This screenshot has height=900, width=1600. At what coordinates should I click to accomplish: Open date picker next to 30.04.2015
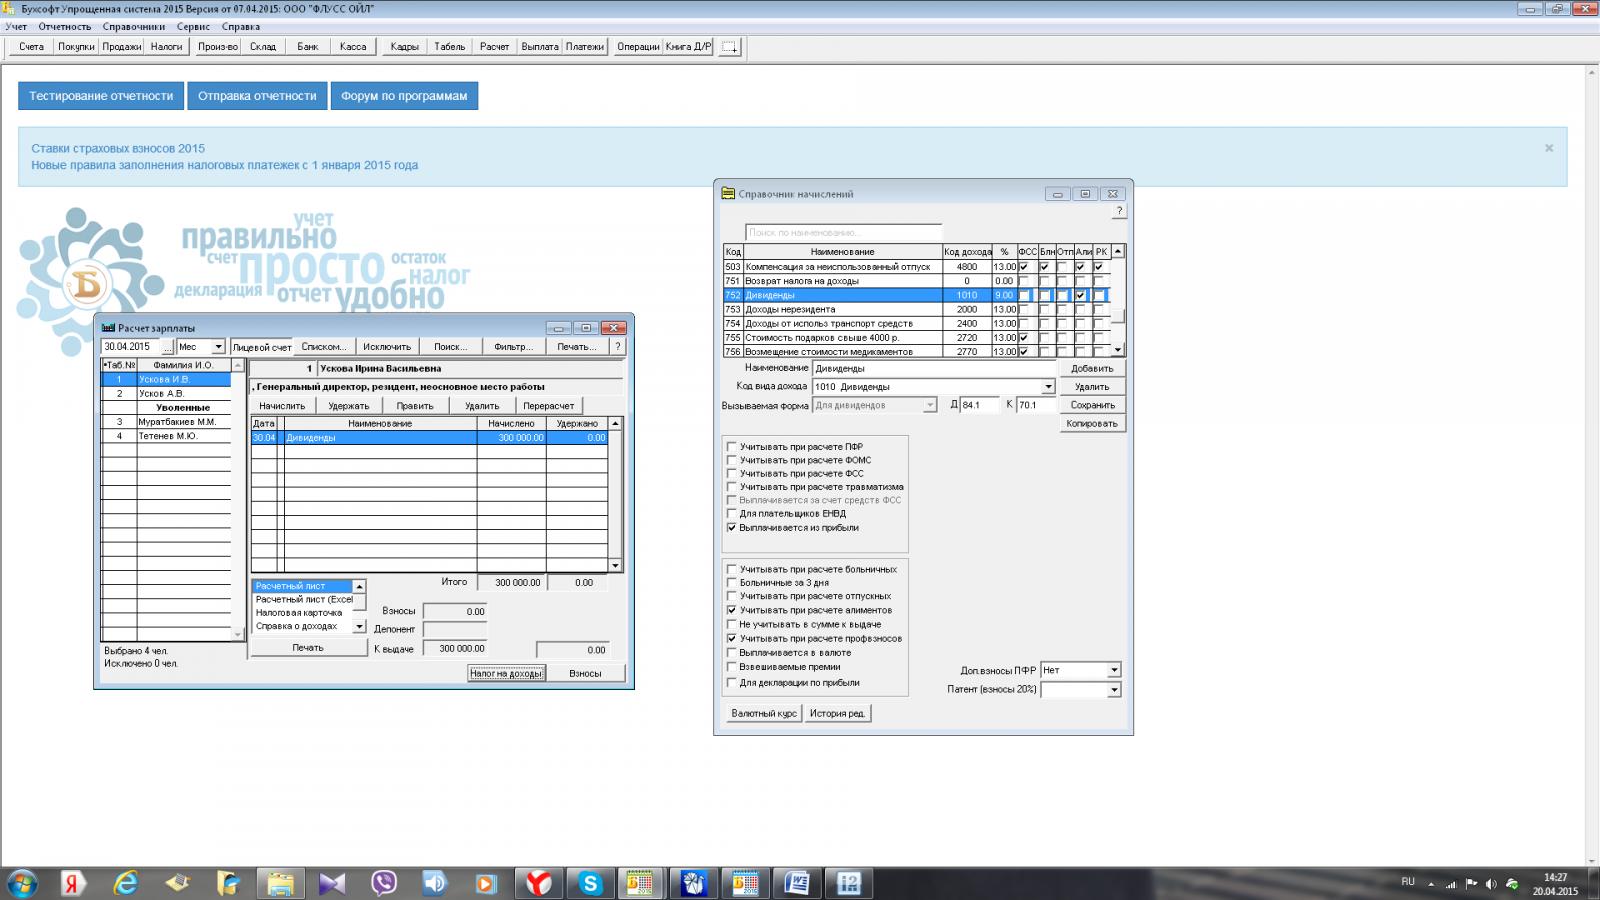(167, 347)
